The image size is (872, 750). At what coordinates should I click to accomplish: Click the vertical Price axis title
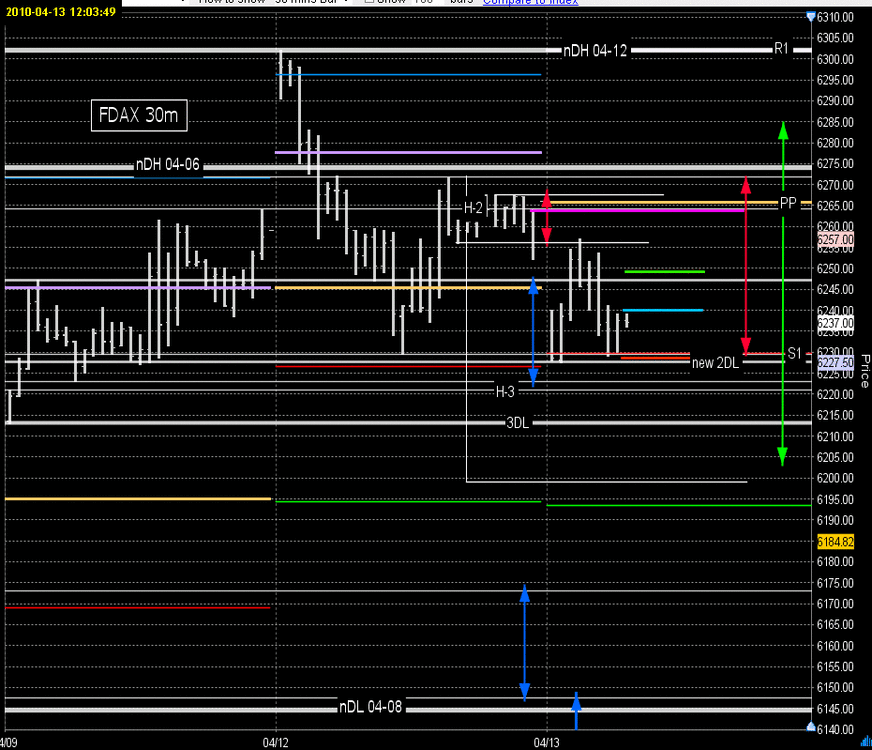(x=865, y=371)
